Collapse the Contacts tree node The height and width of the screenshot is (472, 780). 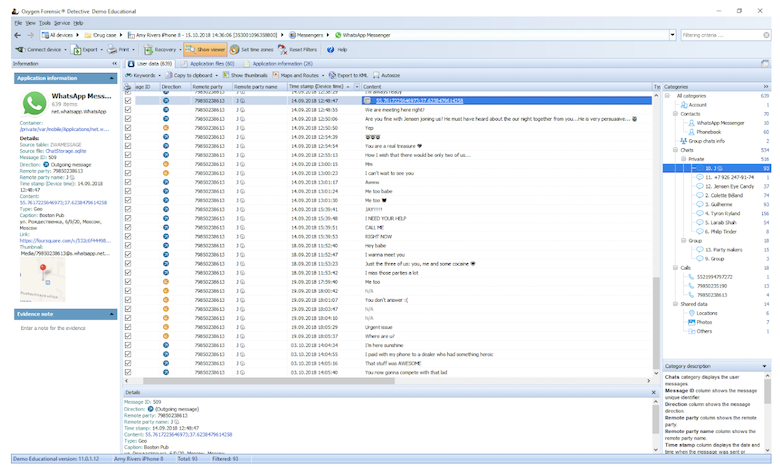coord(675,114)
